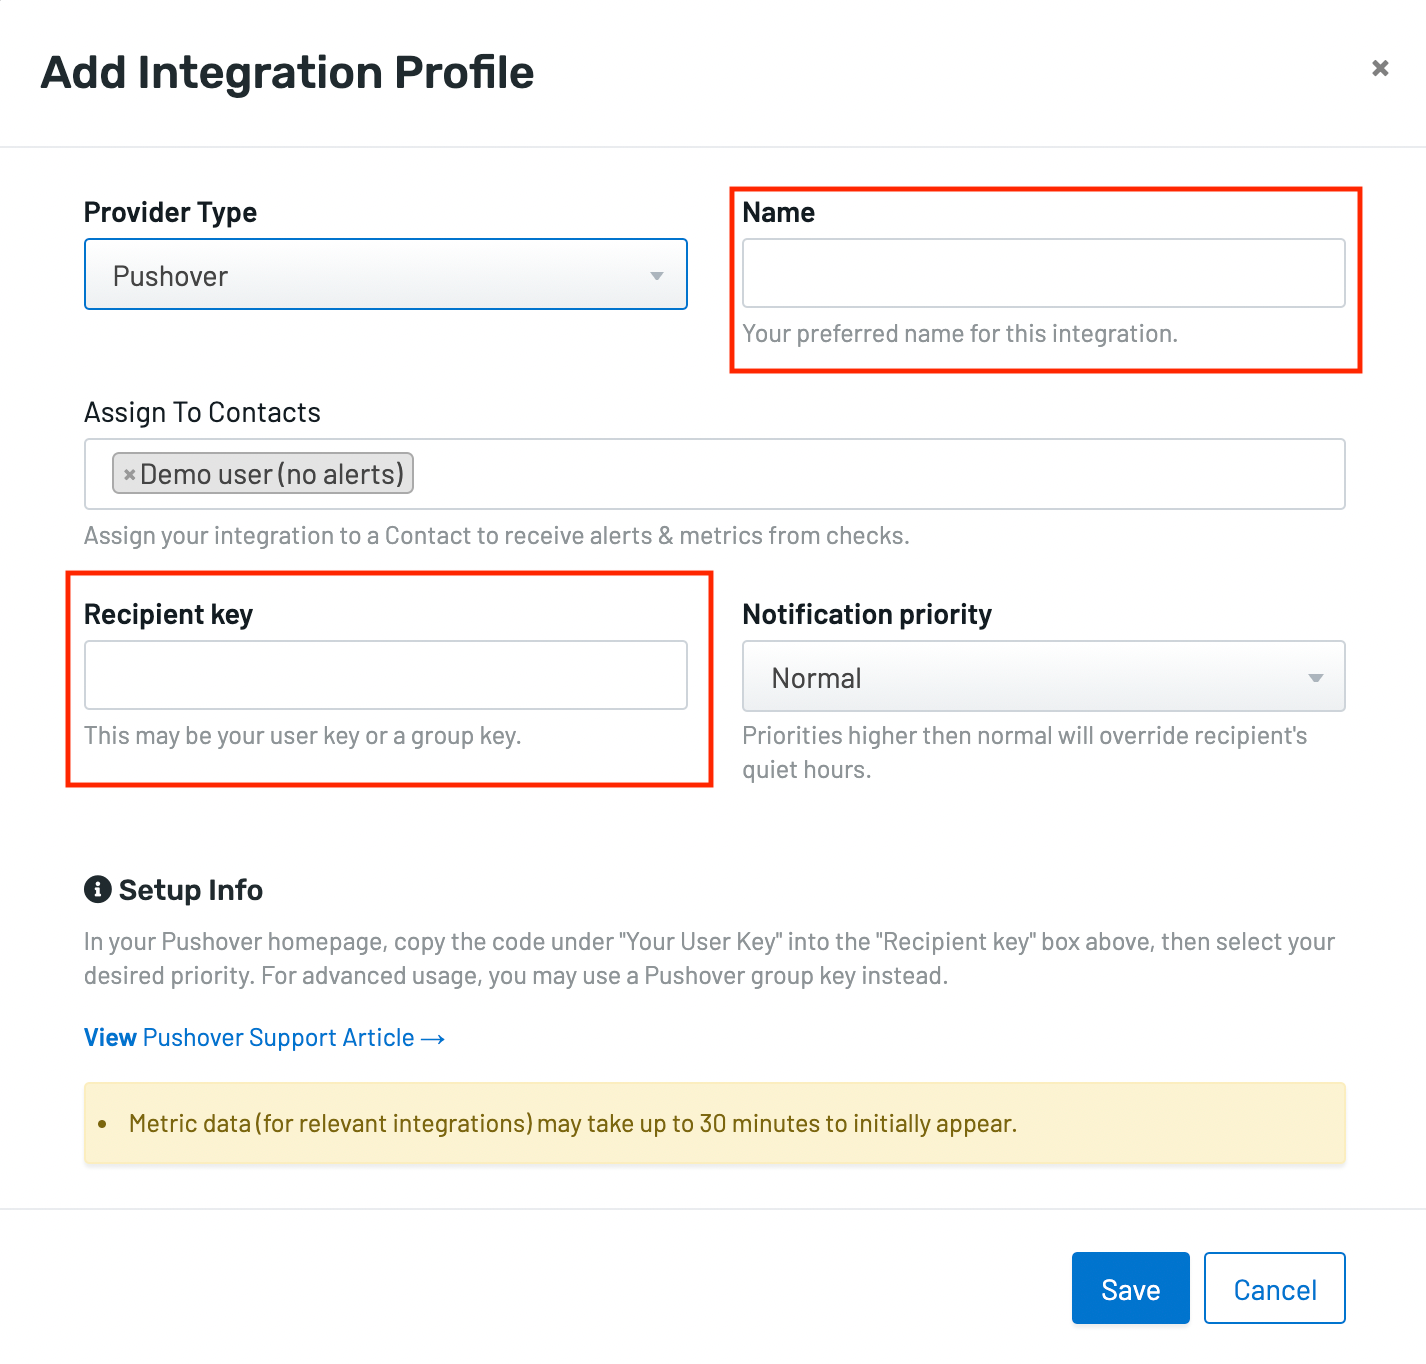Click the Recipient key label
This screenshot has height=1364, width=1426.
coord(168,614)
